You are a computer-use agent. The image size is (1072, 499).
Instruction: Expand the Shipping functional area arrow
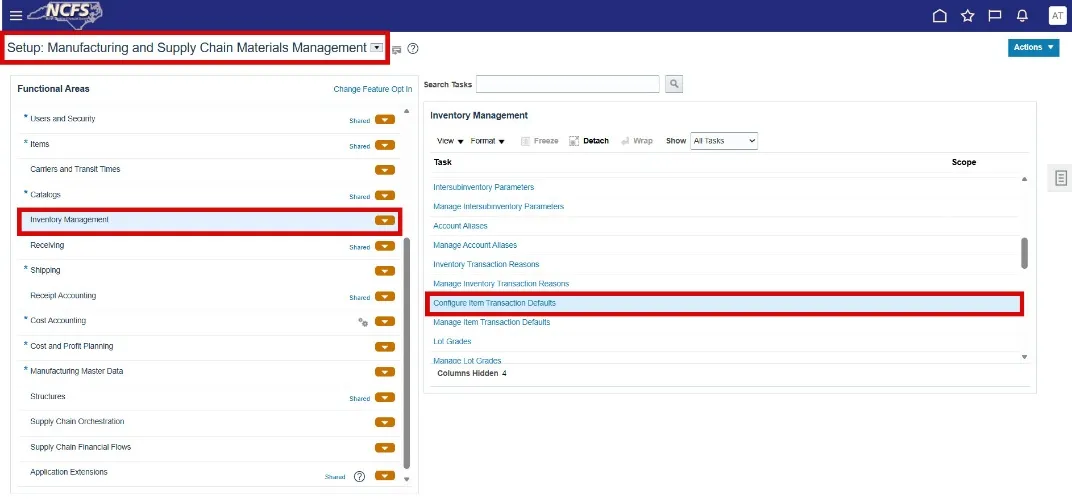(x=385, y=270)
